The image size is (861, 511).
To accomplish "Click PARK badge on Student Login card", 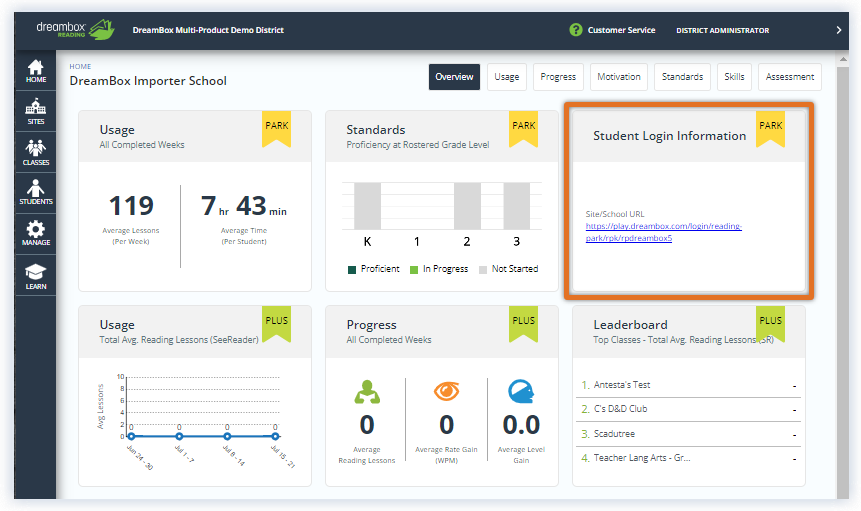I will [x=770, y=130].
